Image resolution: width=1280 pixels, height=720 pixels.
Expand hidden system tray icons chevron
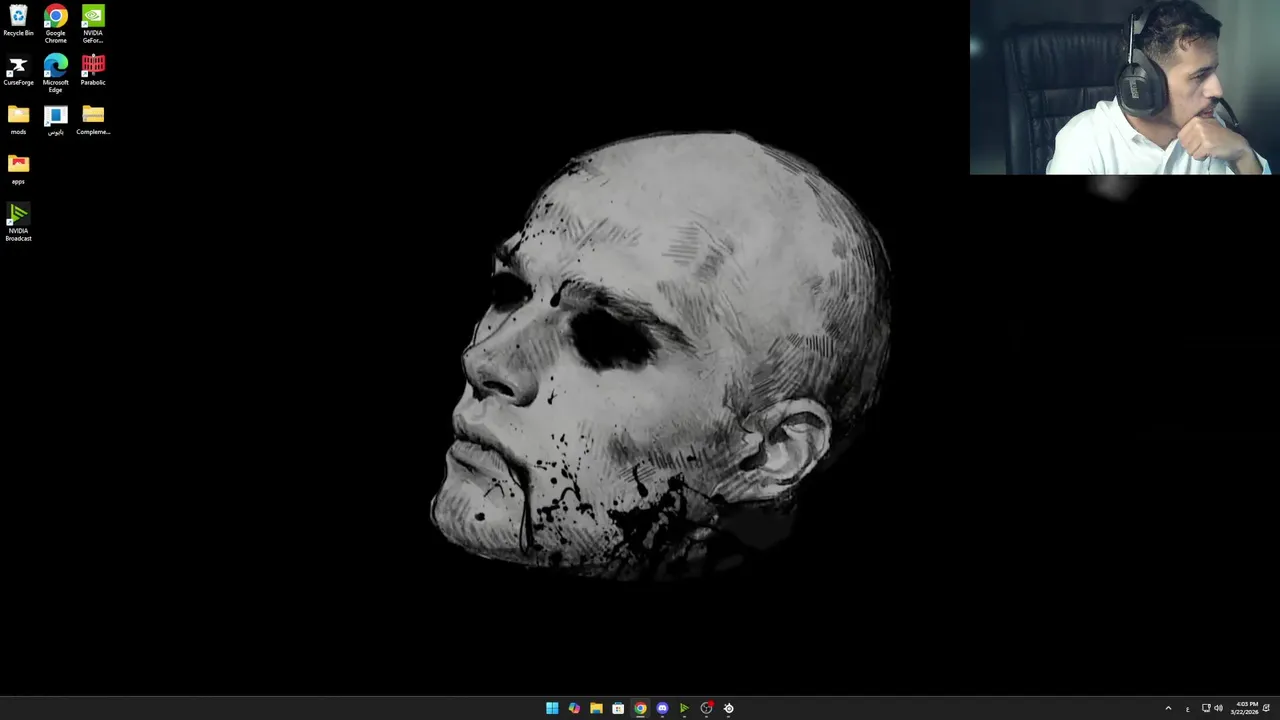pyautogui.click(x=1168, y=708)
